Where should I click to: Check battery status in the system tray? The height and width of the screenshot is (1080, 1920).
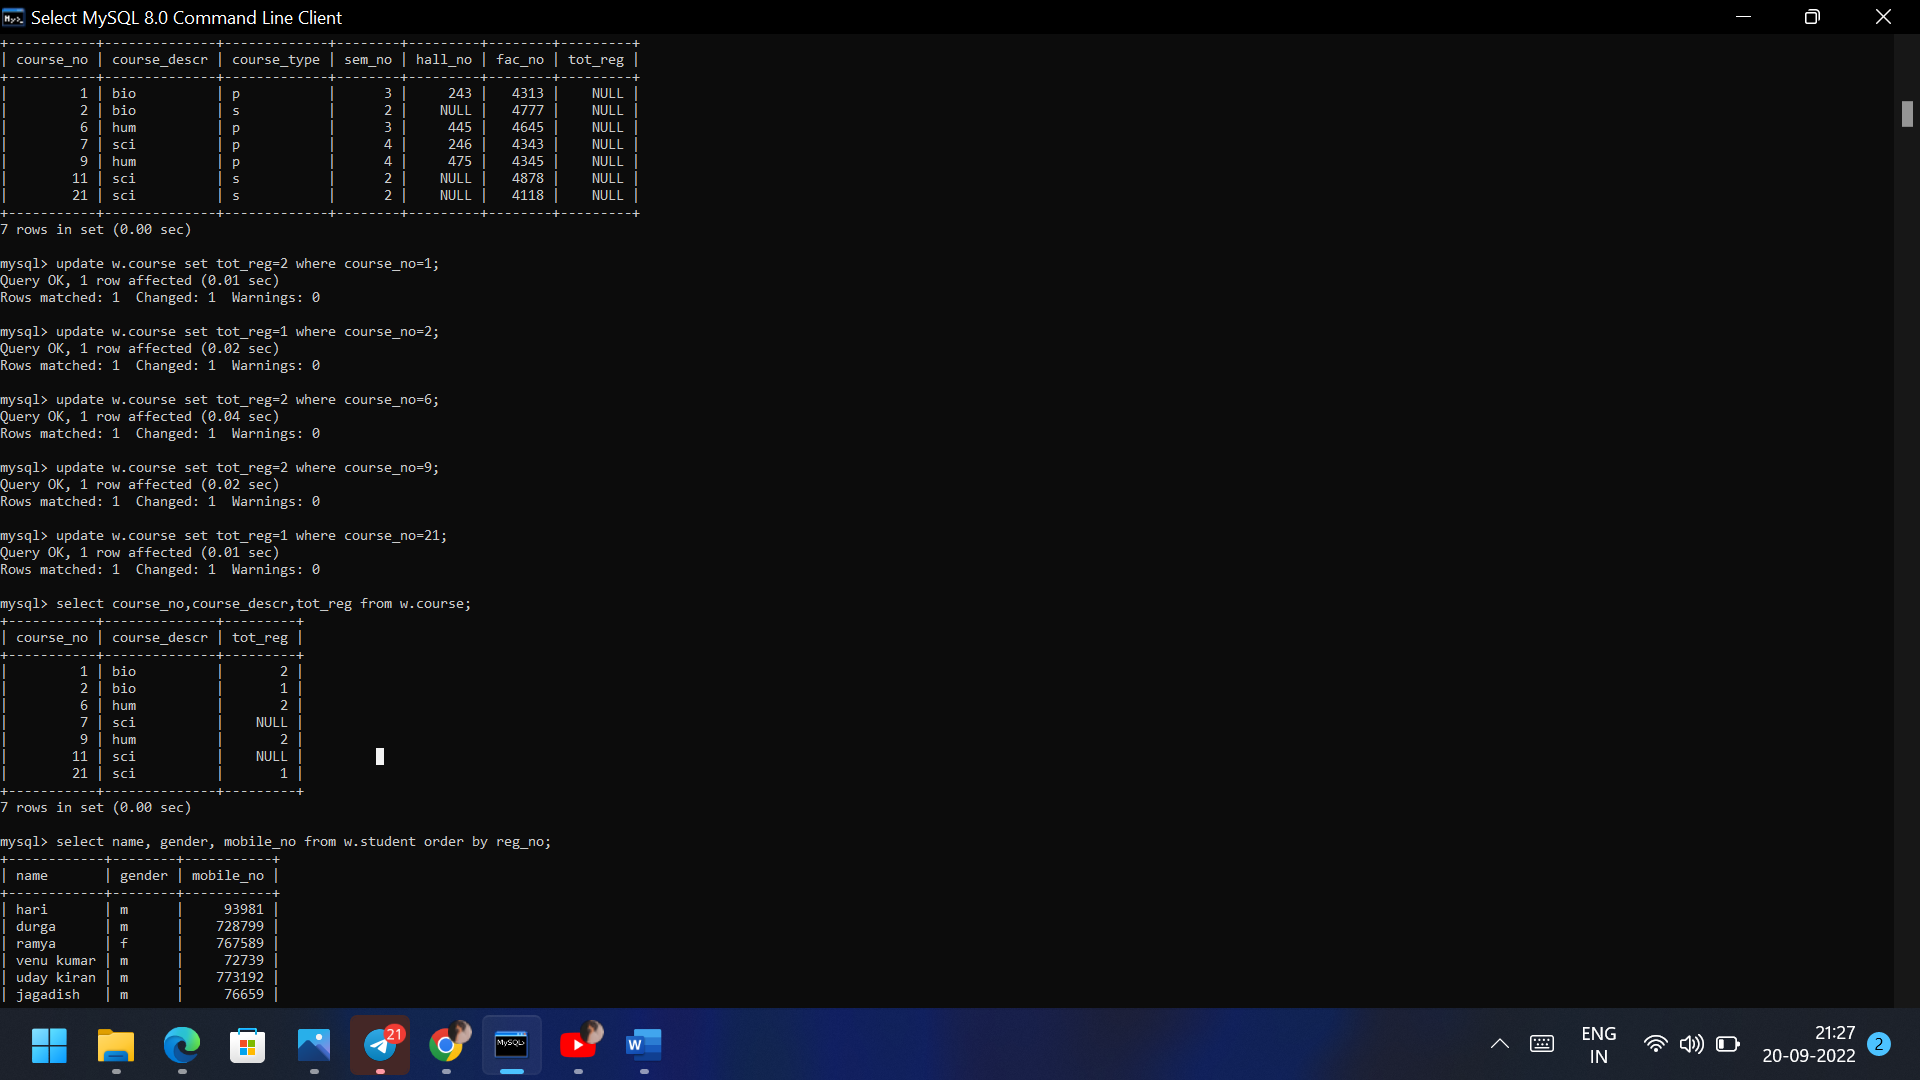[x=1730, y=1044]
